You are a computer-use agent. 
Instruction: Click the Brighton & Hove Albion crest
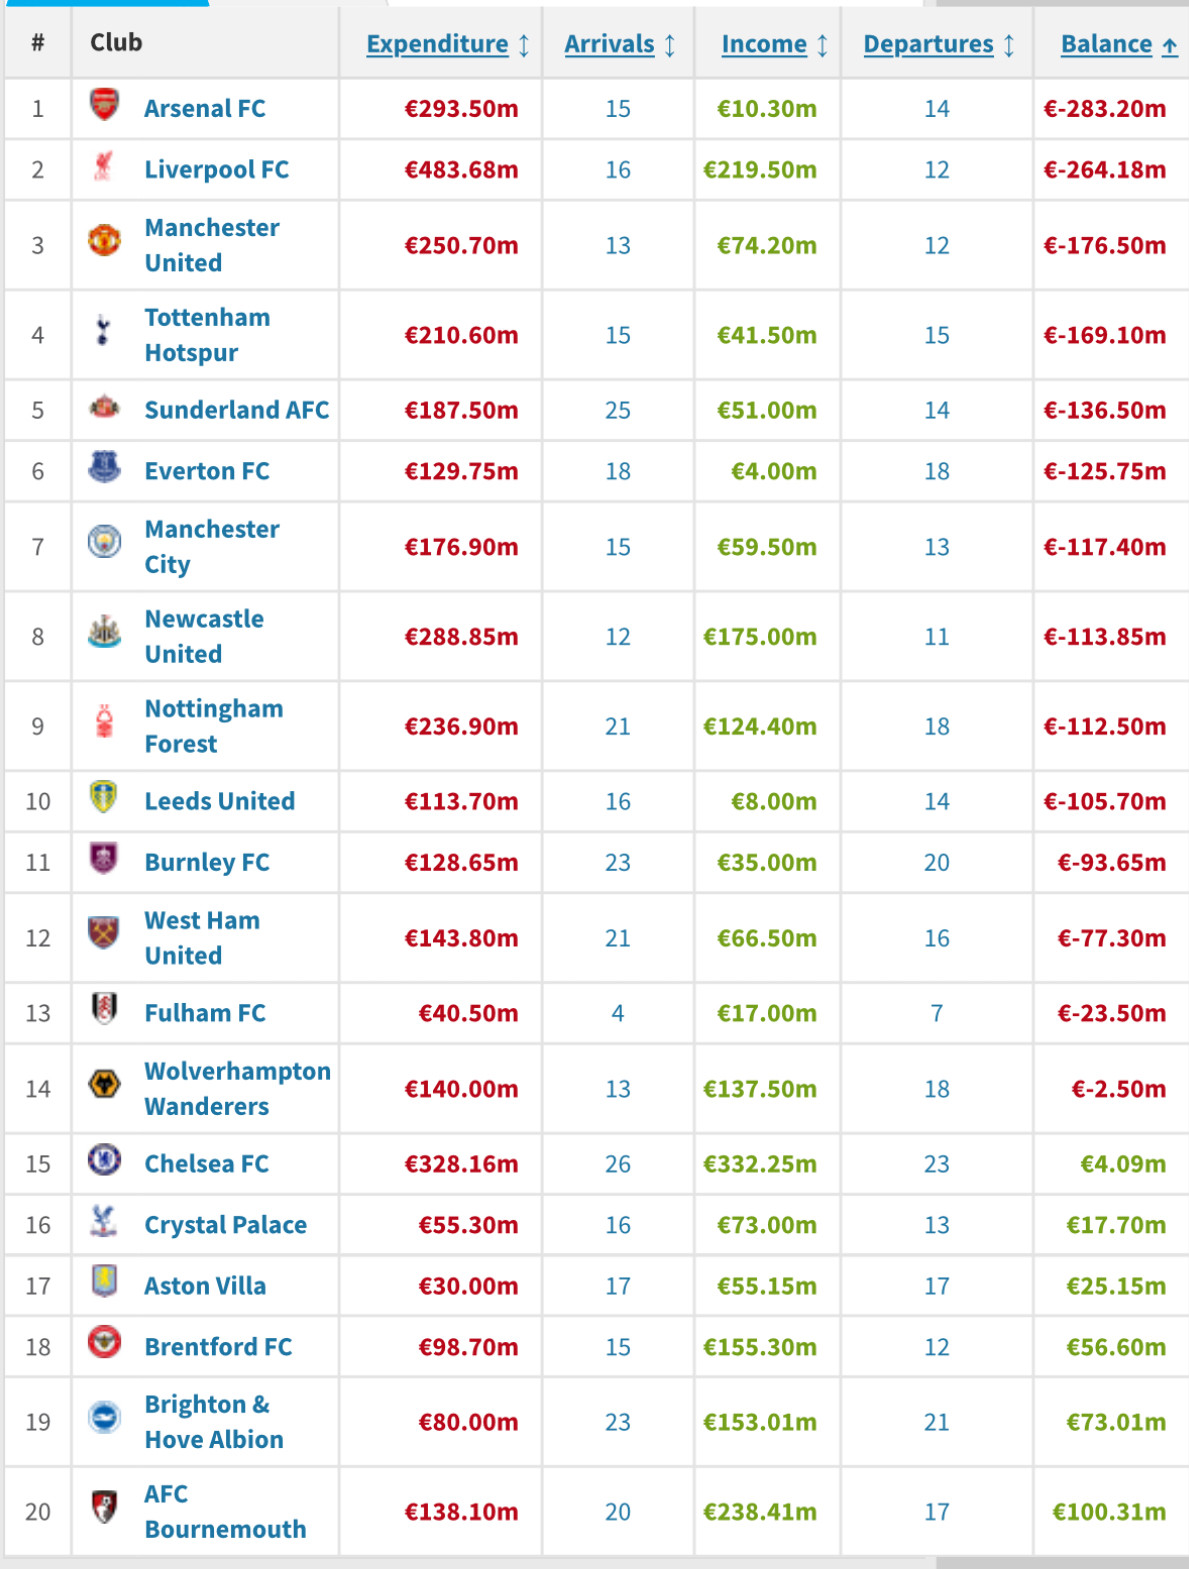point(104,1417)
